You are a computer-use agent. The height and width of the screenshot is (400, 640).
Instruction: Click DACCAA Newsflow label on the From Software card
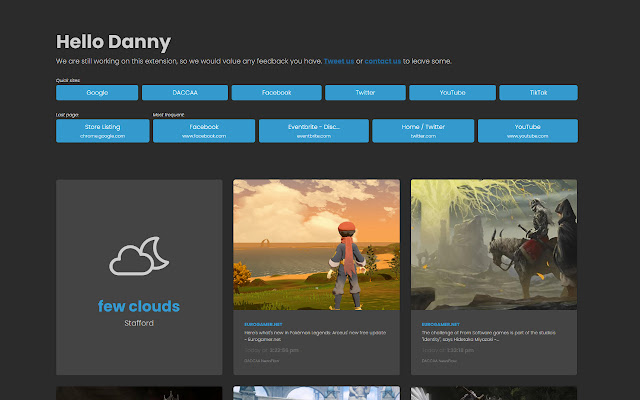click(x=439, y=361)
